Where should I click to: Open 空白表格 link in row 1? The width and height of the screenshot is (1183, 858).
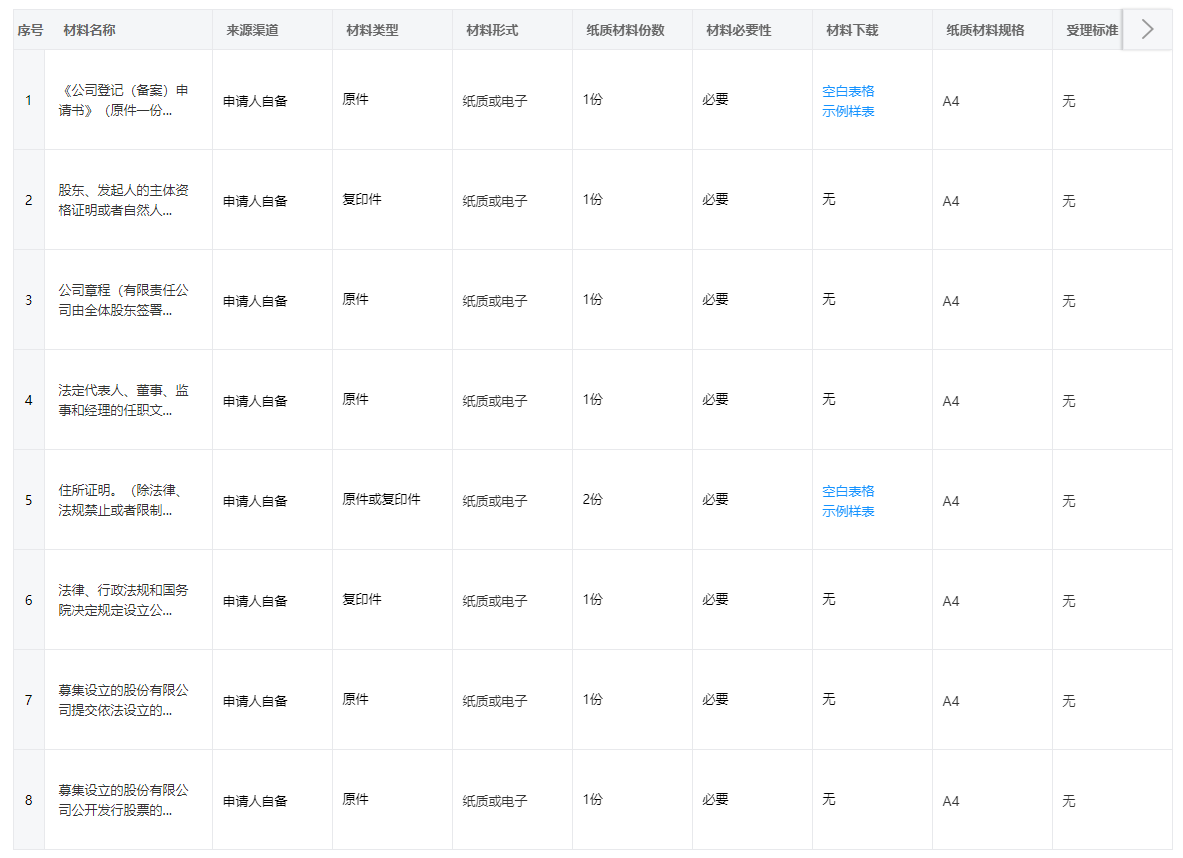click(848, 91)
